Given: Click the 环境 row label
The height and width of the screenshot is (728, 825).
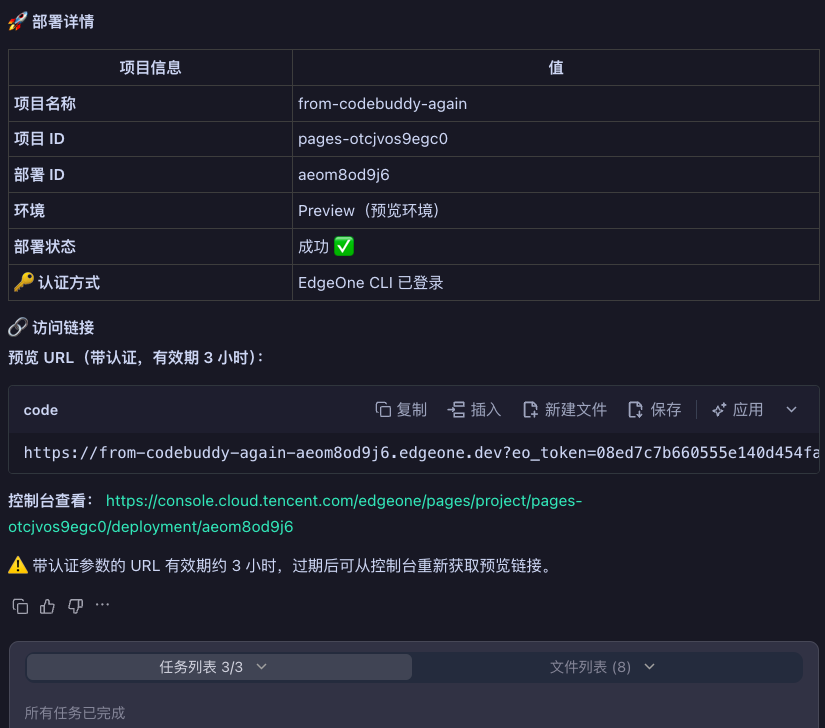Looking at the screenshot, I should 29,210.
